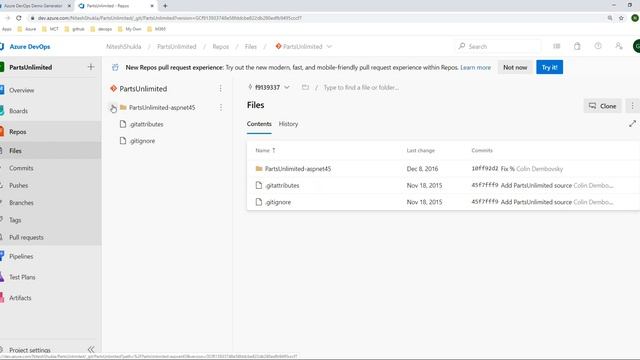Open more options beside PartsUnlimited tree root
640x360 pixels.
coord(220,89)
